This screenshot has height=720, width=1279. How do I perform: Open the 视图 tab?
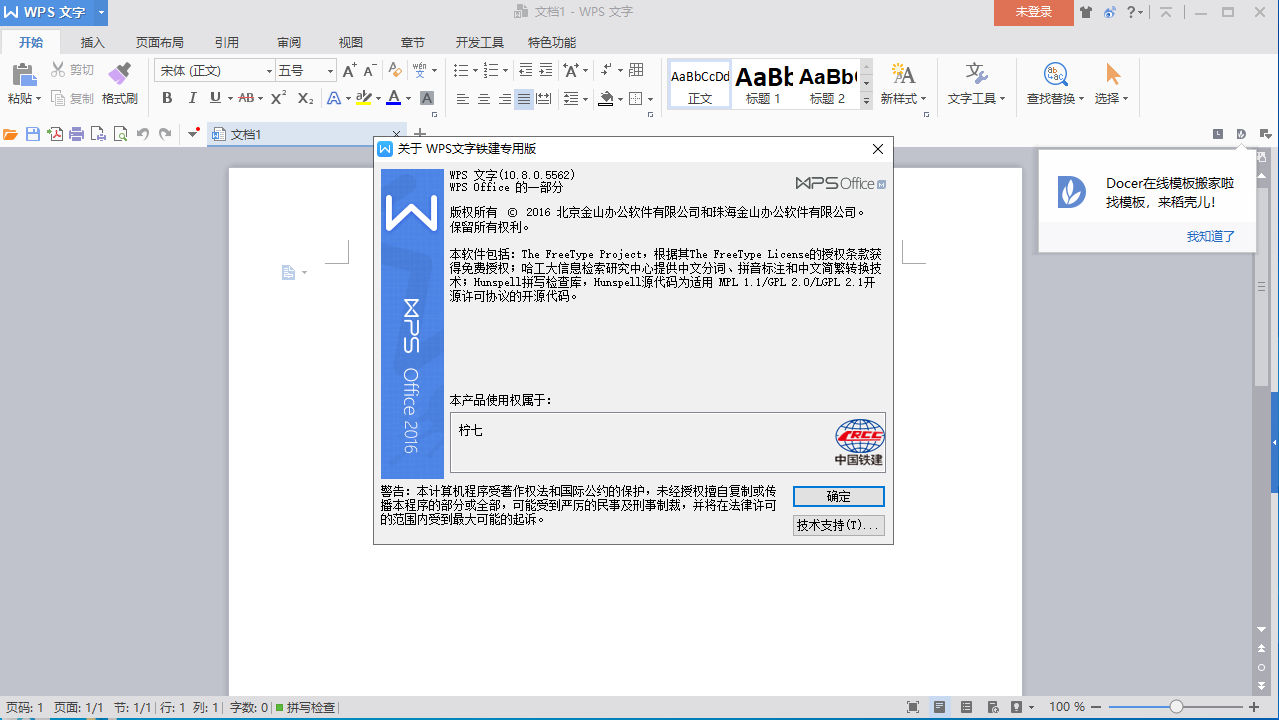tap(351, 43)
